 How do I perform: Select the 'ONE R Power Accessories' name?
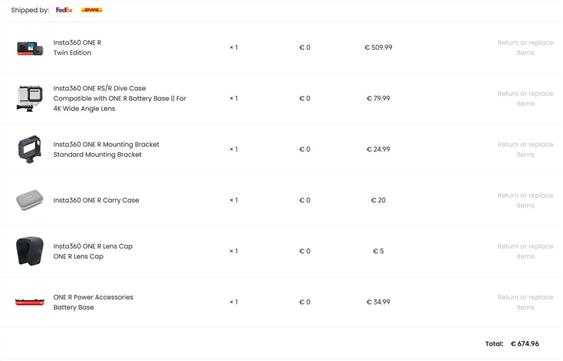point(93,297)
